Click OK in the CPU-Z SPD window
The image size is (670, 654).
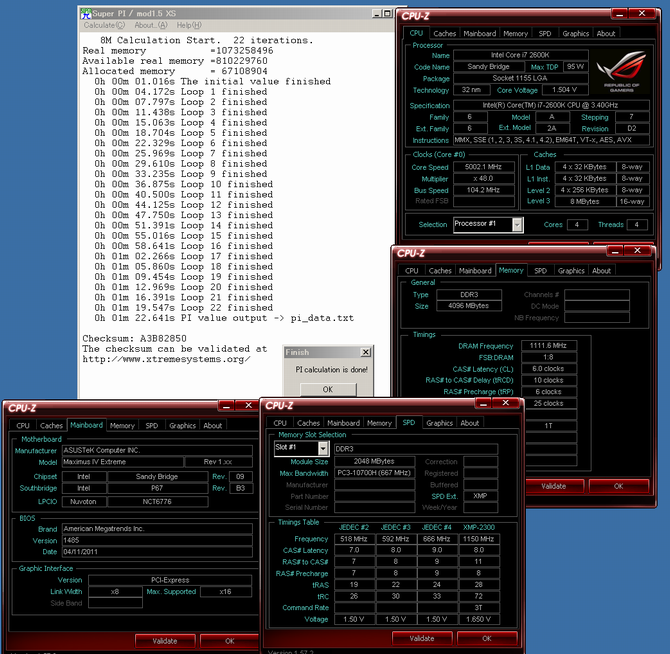(487, 638)
